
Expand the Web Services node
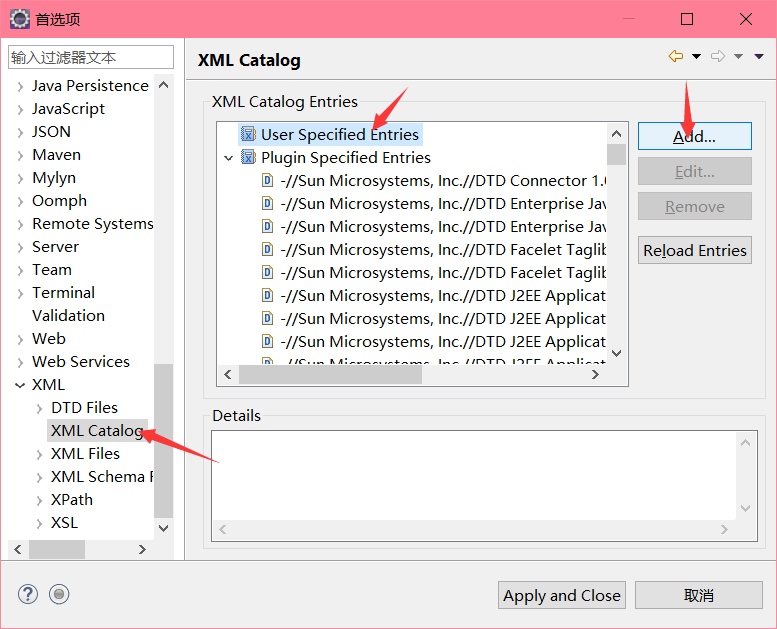click(x=20, y=362)
